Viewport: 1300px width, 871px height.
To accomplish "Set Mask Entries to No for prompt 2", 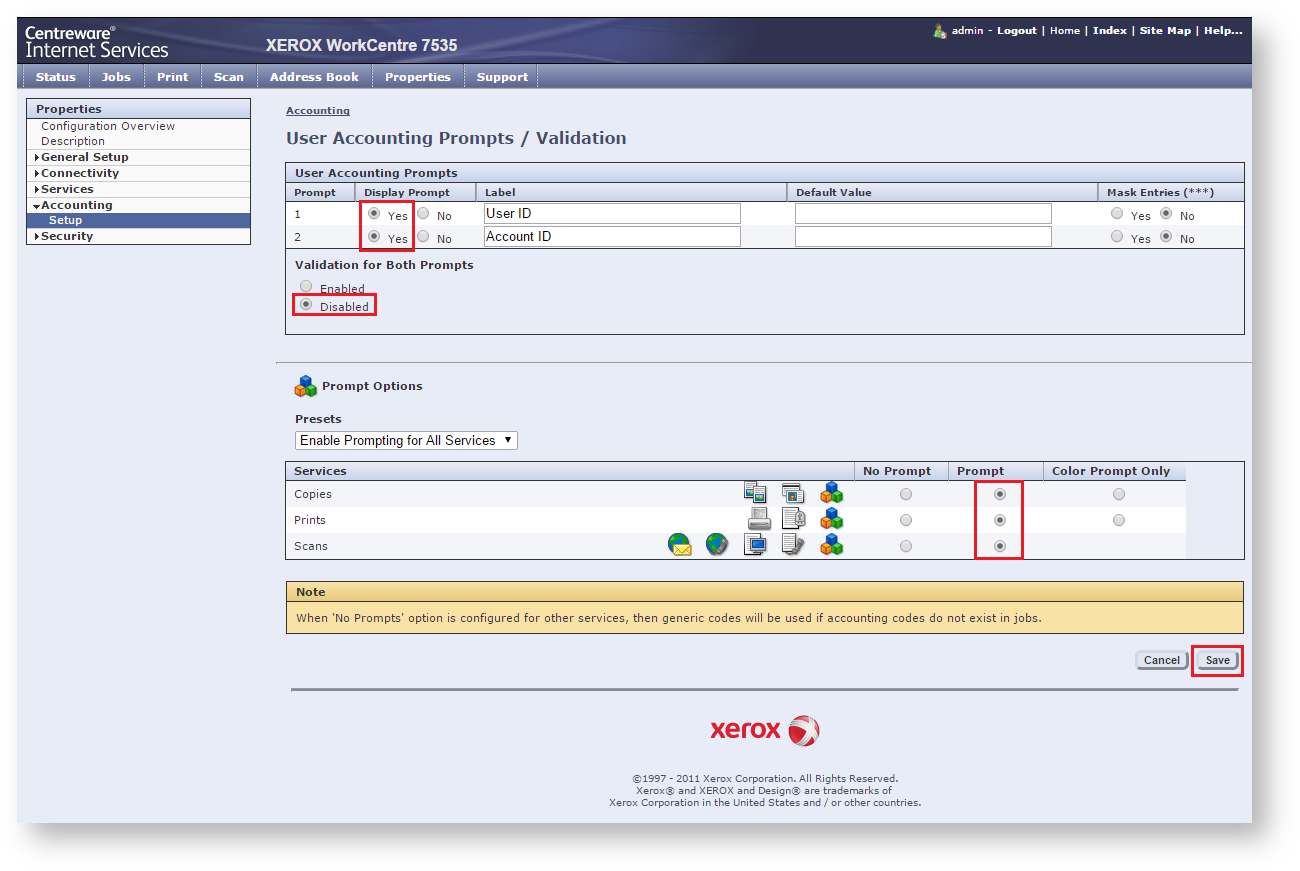I will [x=1166, y=236].
